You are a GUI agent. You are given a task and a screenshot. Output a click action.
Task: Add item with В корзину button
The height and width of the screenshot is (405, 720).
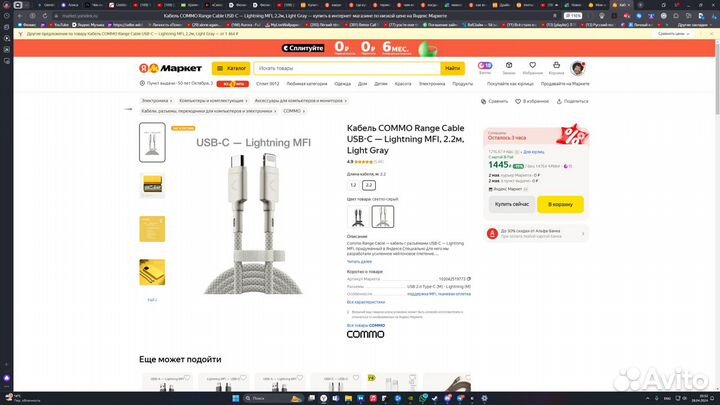(x=560, y=204)
